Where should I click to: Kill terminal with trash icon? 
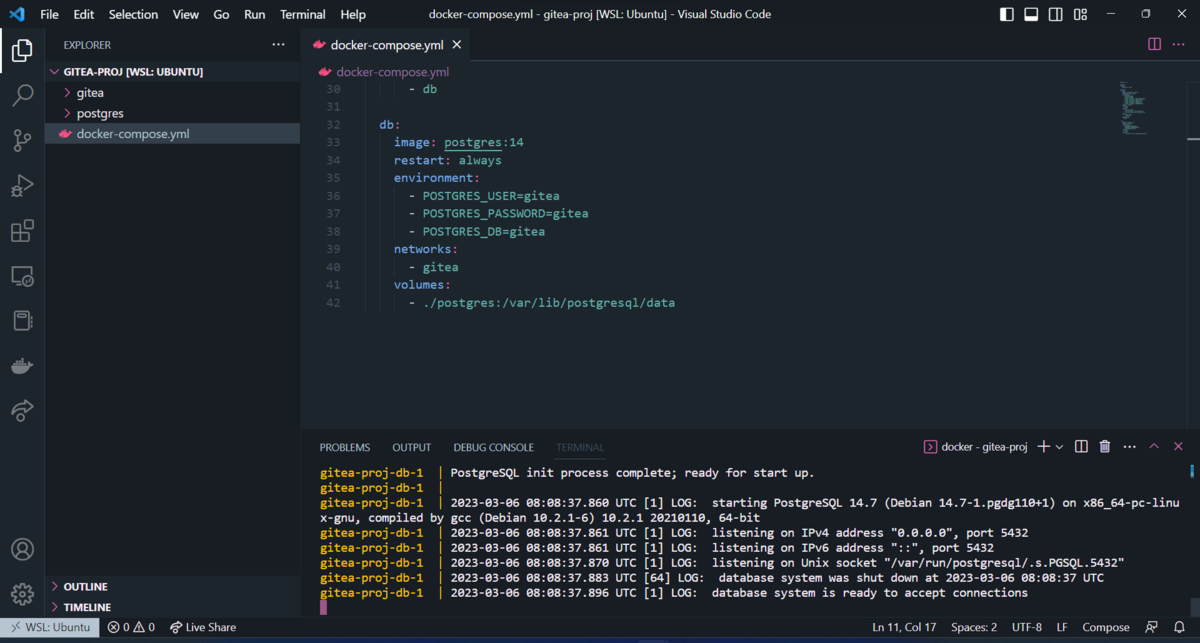1105,447
